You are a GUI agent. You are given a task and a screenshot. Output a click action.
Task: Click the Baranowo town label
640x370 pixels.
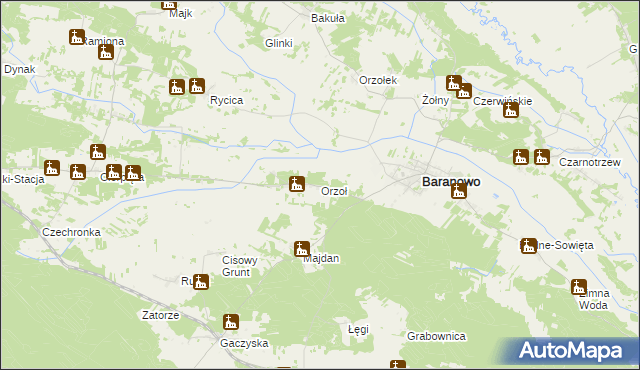pyautogui.click(x=451, y=182)
